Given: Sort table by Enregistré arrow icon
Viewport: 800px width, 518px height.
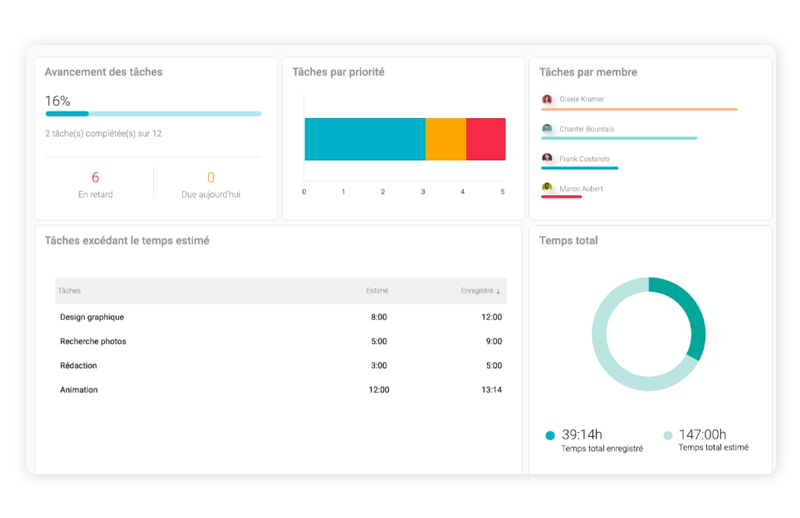Looking at the screenshot, I should pyautogui.click(x=498, y=291).
